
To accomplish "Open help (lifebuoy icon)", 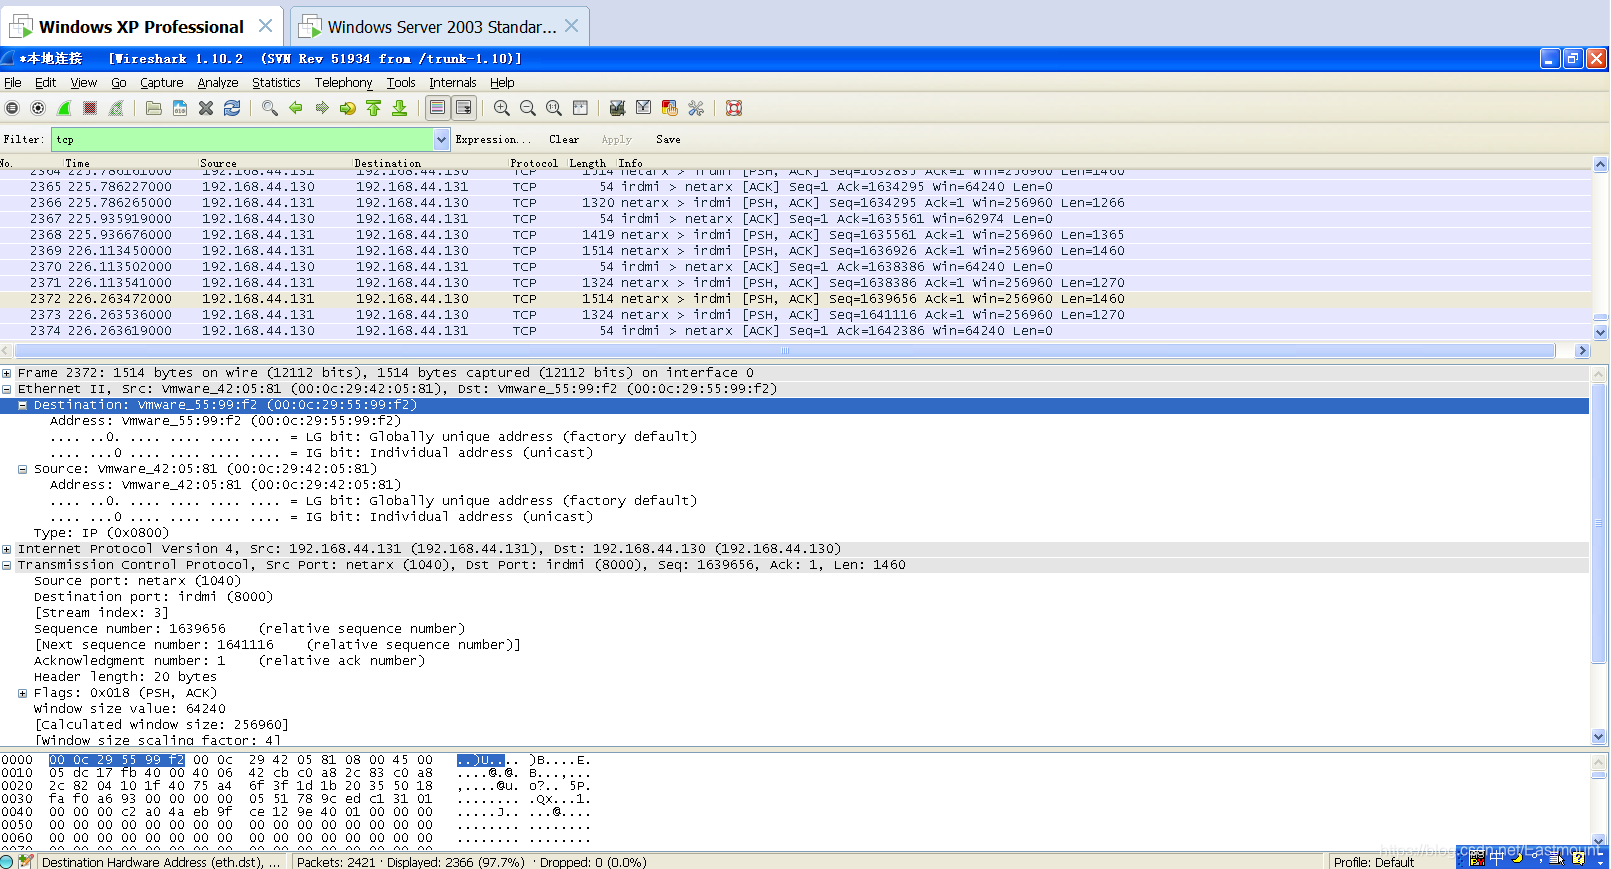I will pos(734,108).
